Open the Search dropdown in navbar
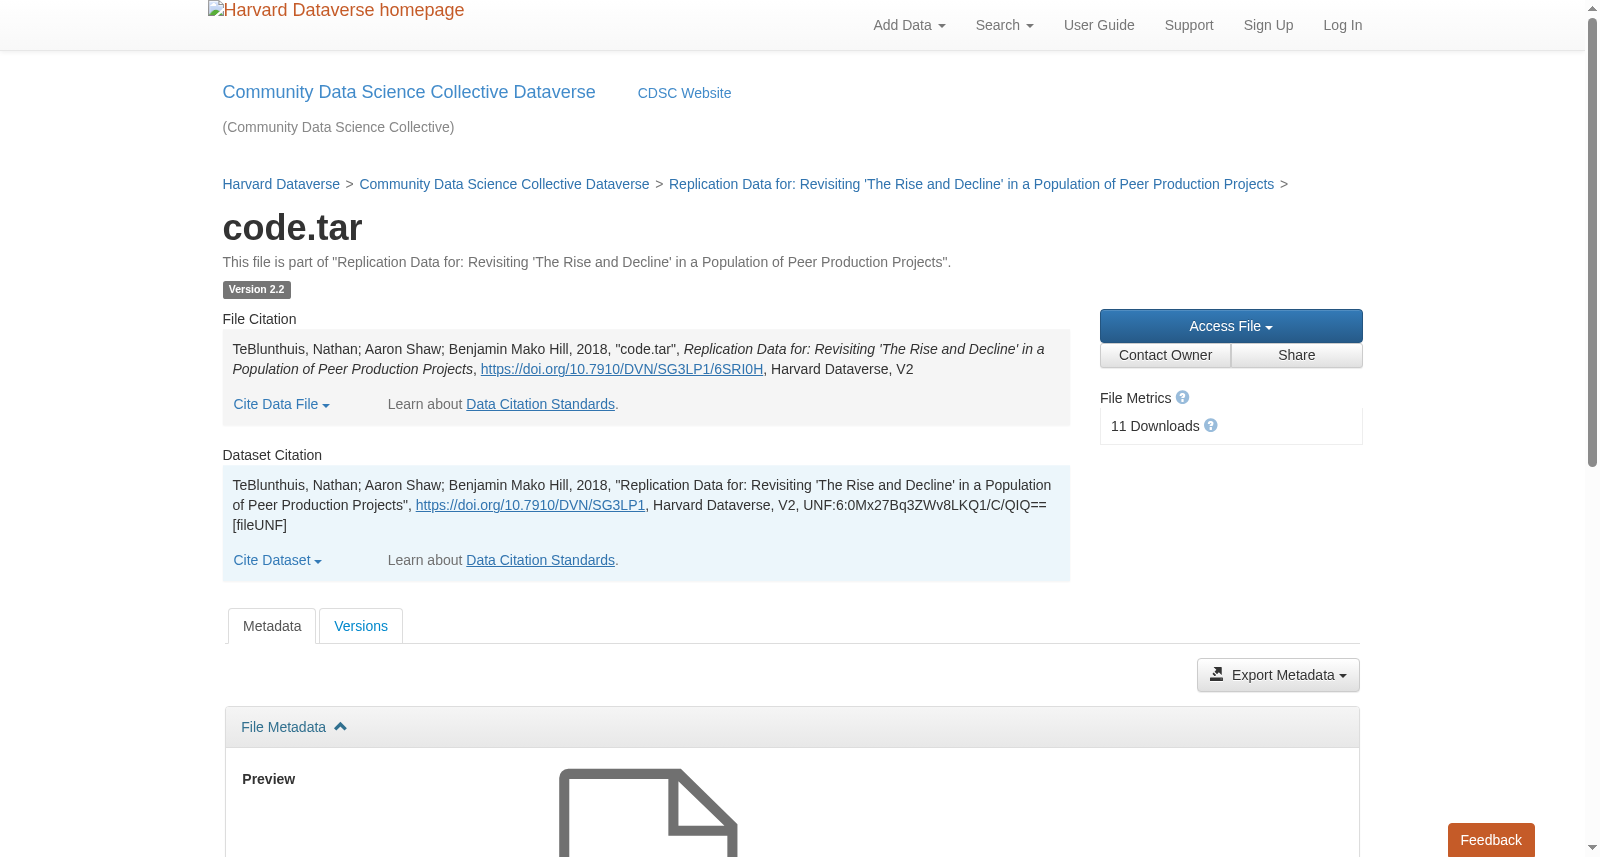 coord(1004,25)
